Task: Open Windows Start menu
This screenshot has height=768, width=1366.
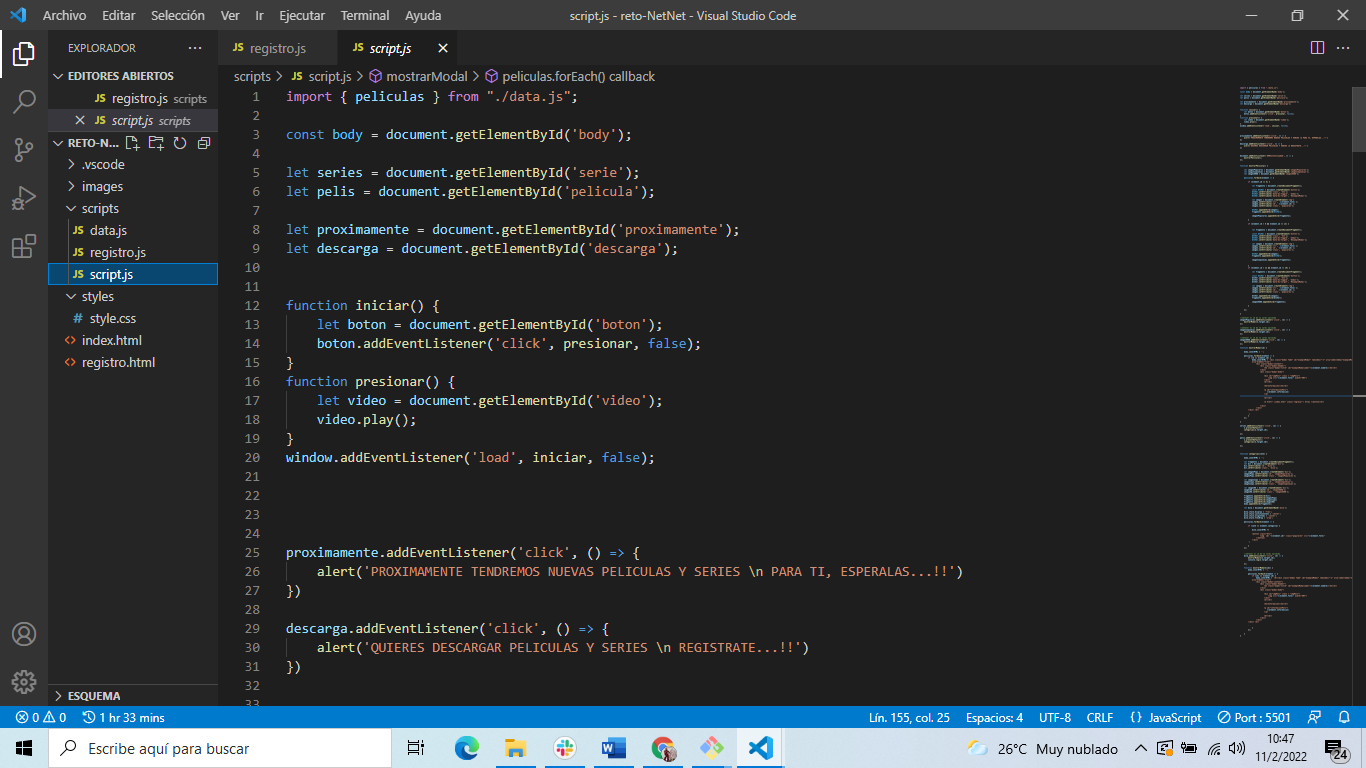Action: tap(24, 748)
